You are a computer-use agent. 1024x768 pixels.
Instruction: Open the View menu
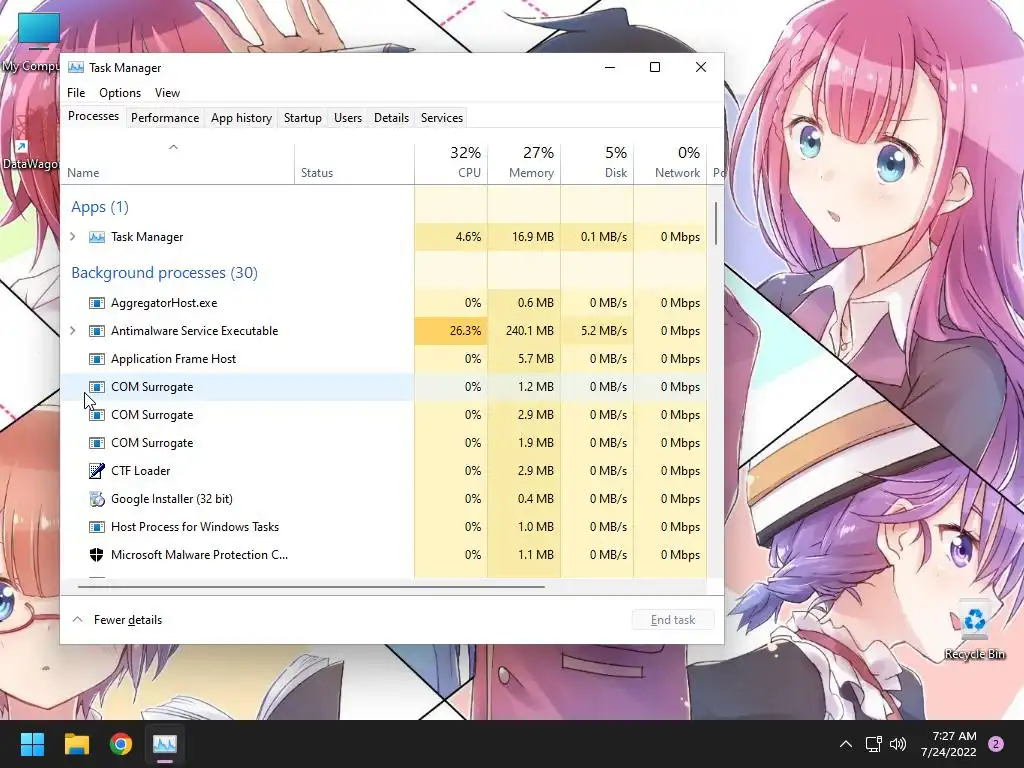point(167,93)
